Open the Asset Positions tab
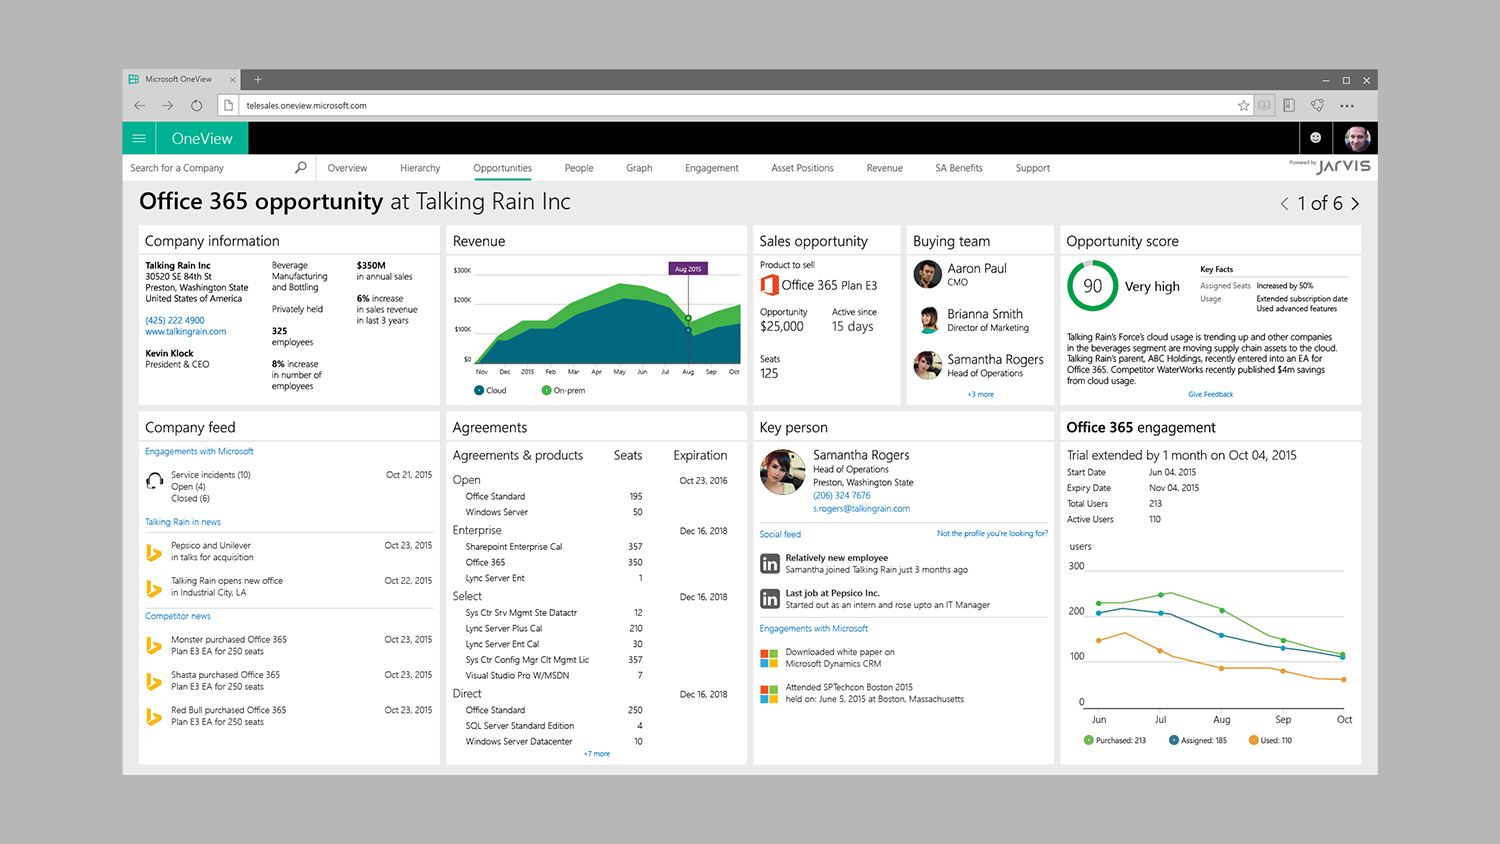The width and height of the screenshot is (1500, 844). 802,168
